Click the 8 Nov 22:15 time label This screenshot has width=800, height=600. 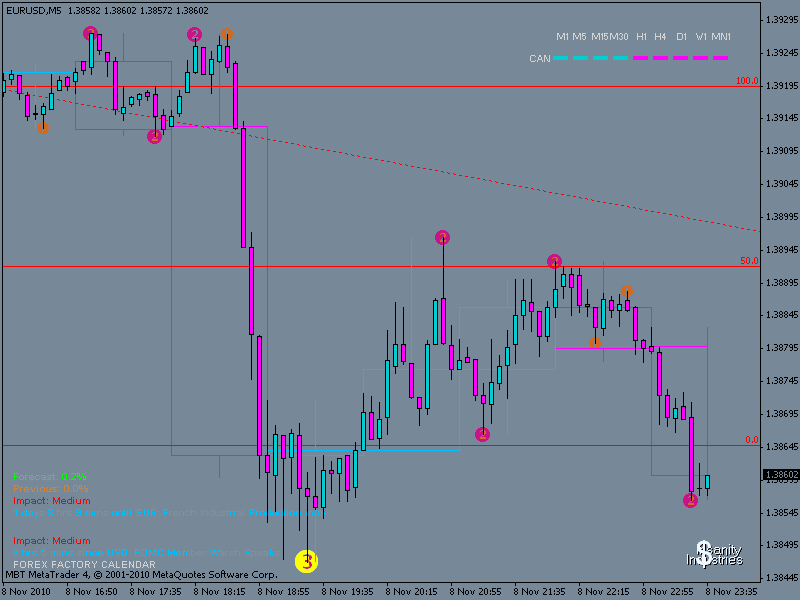(x=604, y=592)
